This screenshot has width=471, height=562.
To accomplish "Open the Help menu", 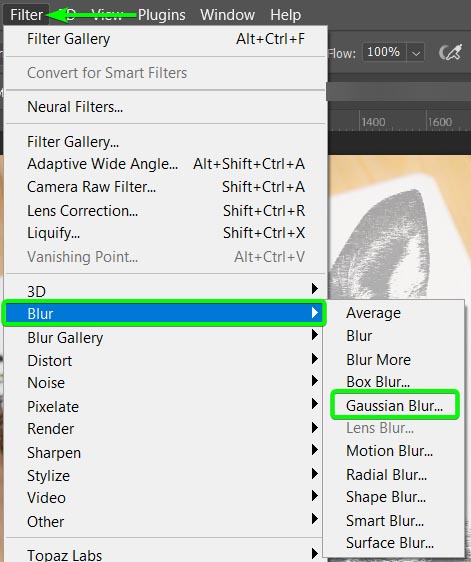I will [x=285, y=15].
